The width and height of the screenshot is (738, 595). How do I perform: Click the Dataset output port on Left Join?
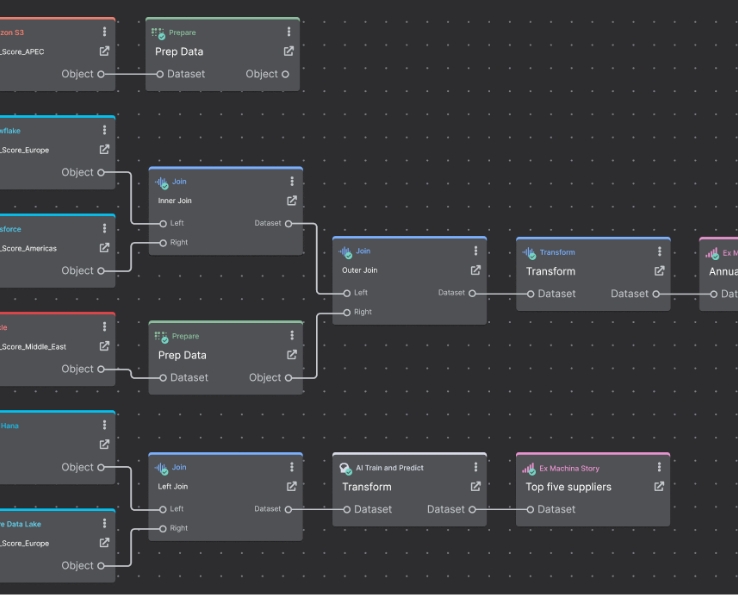click(x=289, y=509)
